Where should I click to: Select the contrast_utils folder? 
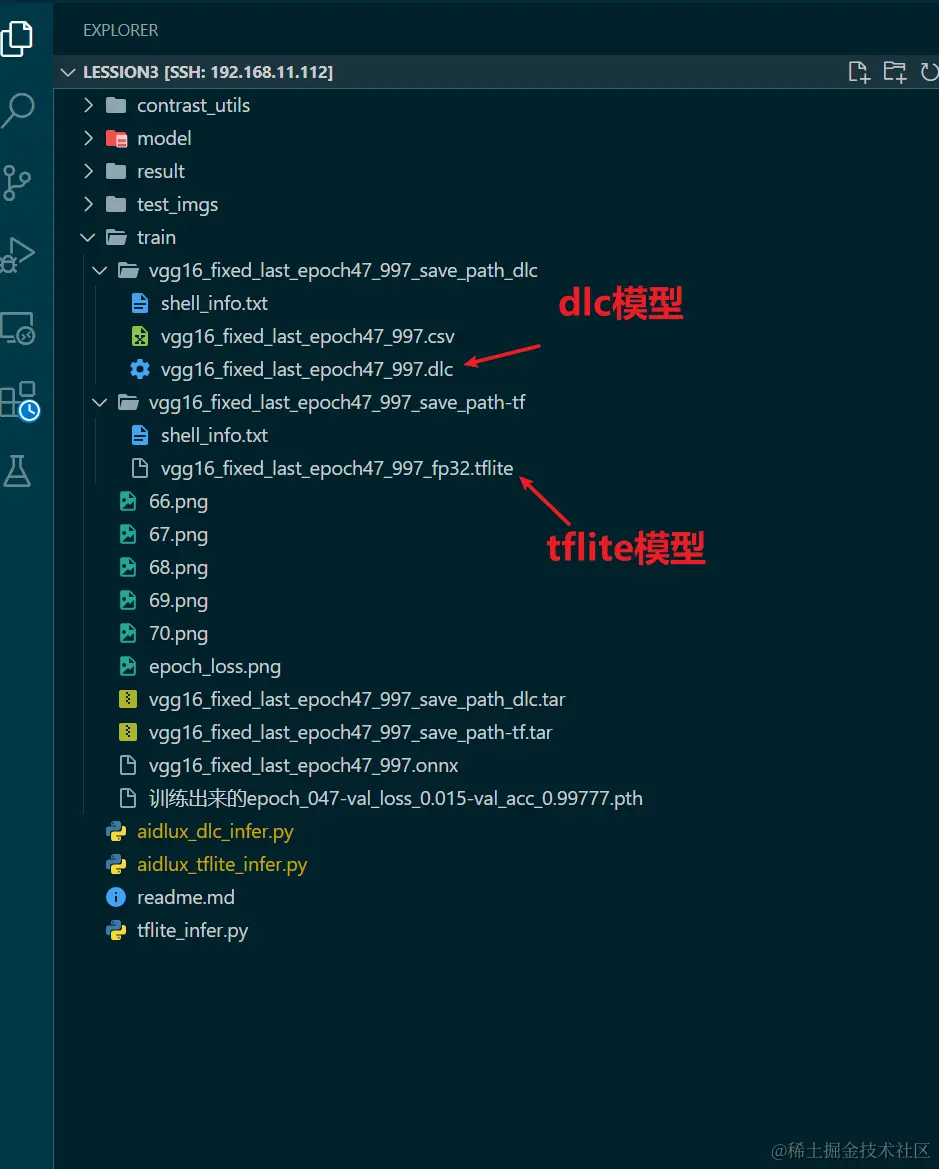[193, 105]
